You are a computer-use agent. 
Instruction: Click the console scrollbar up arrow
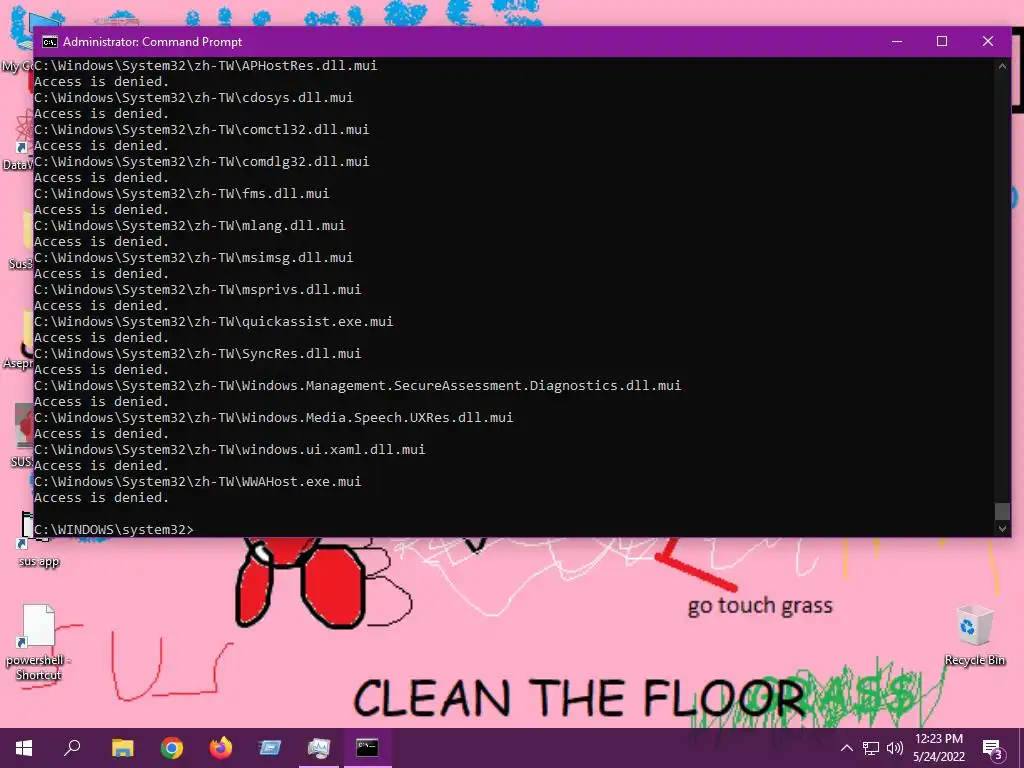[1002, 65]
